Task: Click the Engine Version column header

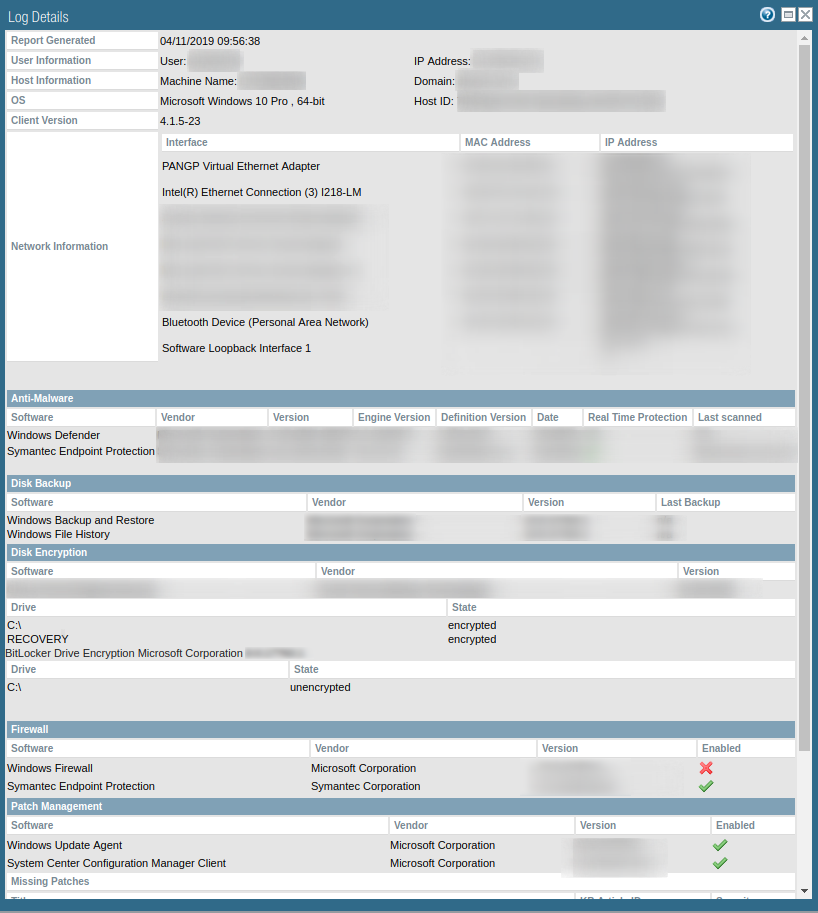Action: point(394,417)
